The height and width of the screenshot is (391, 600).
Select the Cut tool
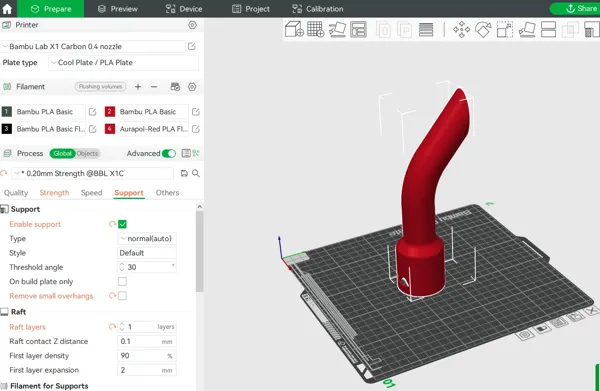[x=548, y=29]
